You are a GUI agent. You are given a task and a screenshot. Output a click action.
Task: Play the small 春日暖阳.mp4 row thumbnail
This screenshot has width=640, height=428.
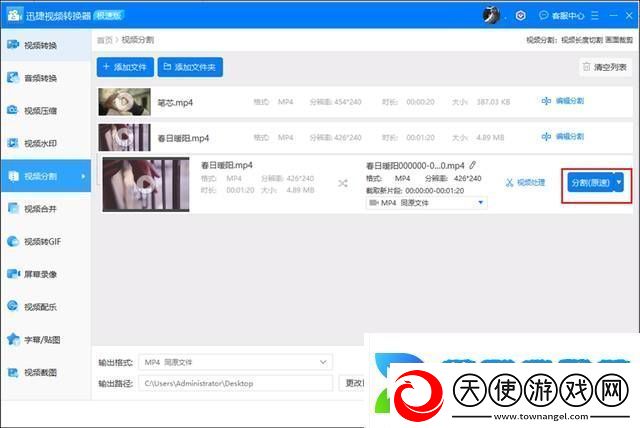pos(124,137)
